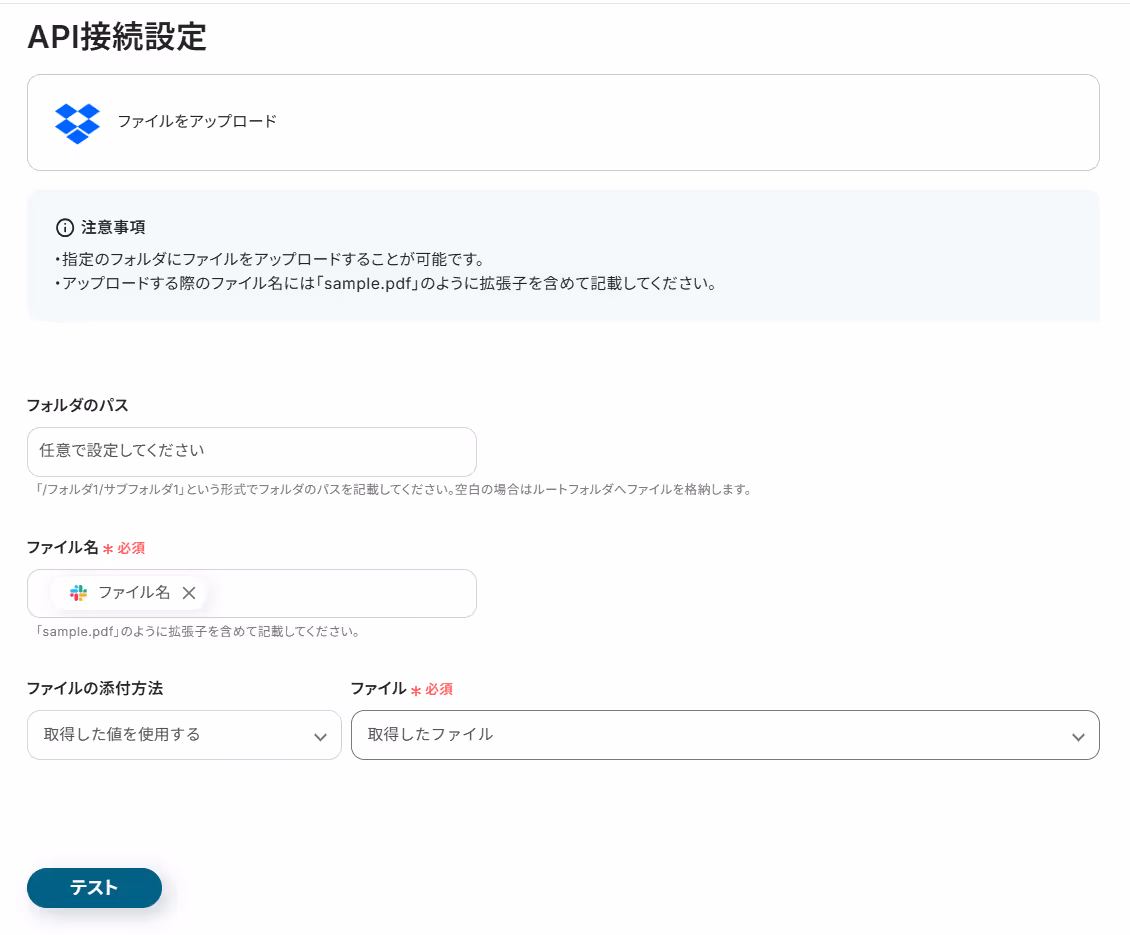
Task: Open the 取得したファイル dropdown
Action: [x=725, y=735]
